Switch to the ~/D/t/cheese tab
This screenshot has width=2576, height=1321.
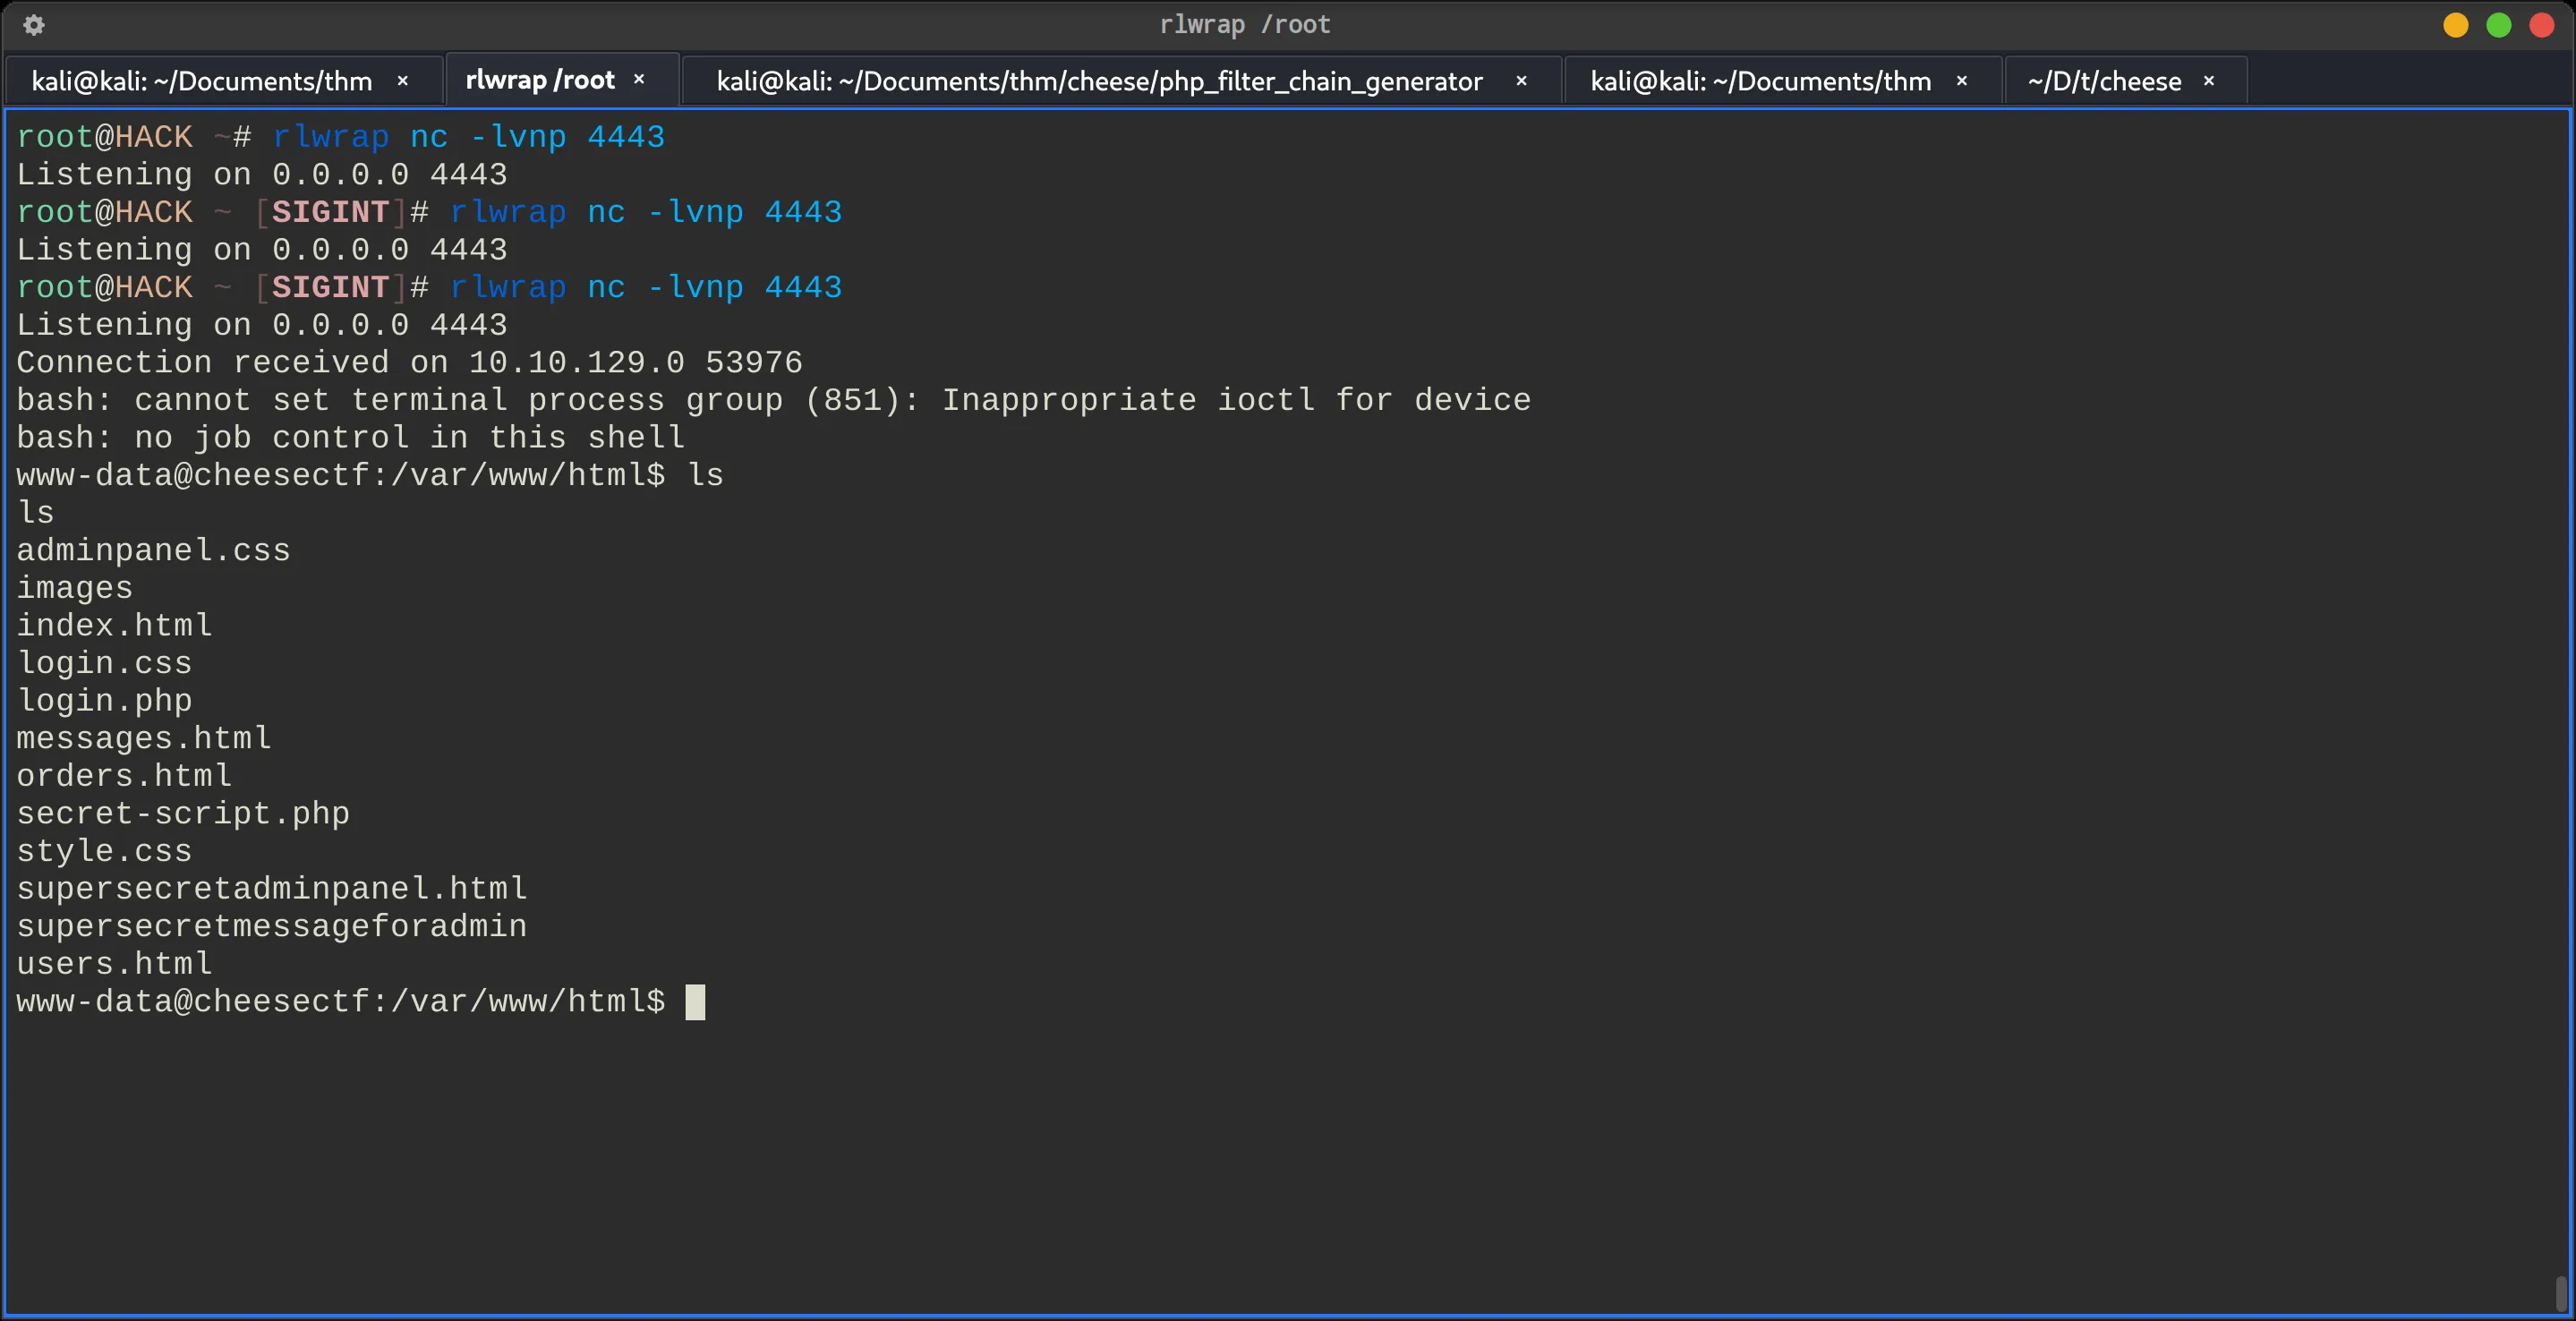pyautogui.click(x=2104, y=81)
